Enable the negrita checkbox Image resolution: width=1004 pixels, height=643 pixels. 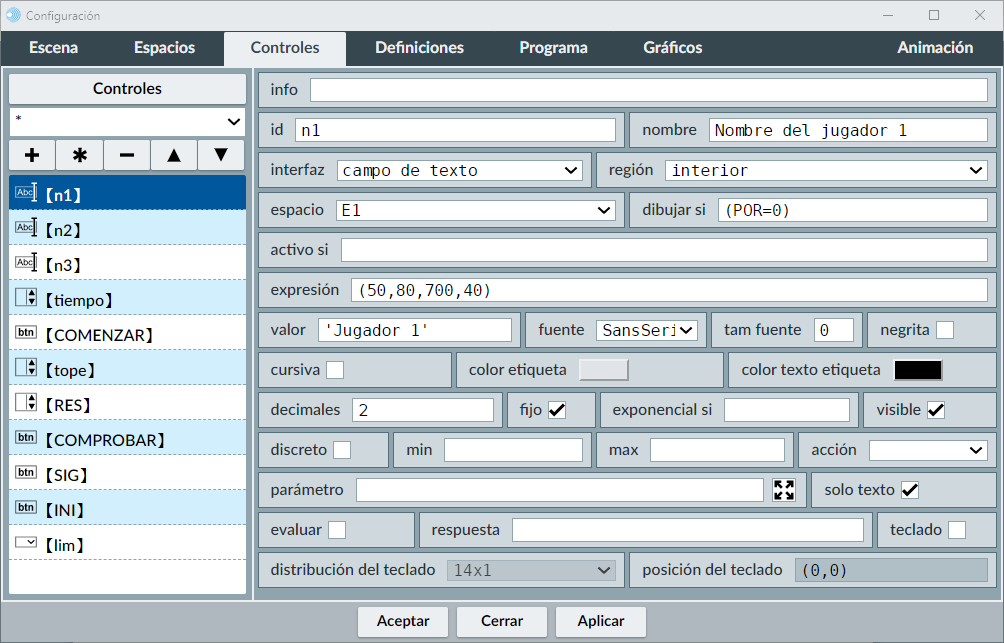[x=944, y=330]
